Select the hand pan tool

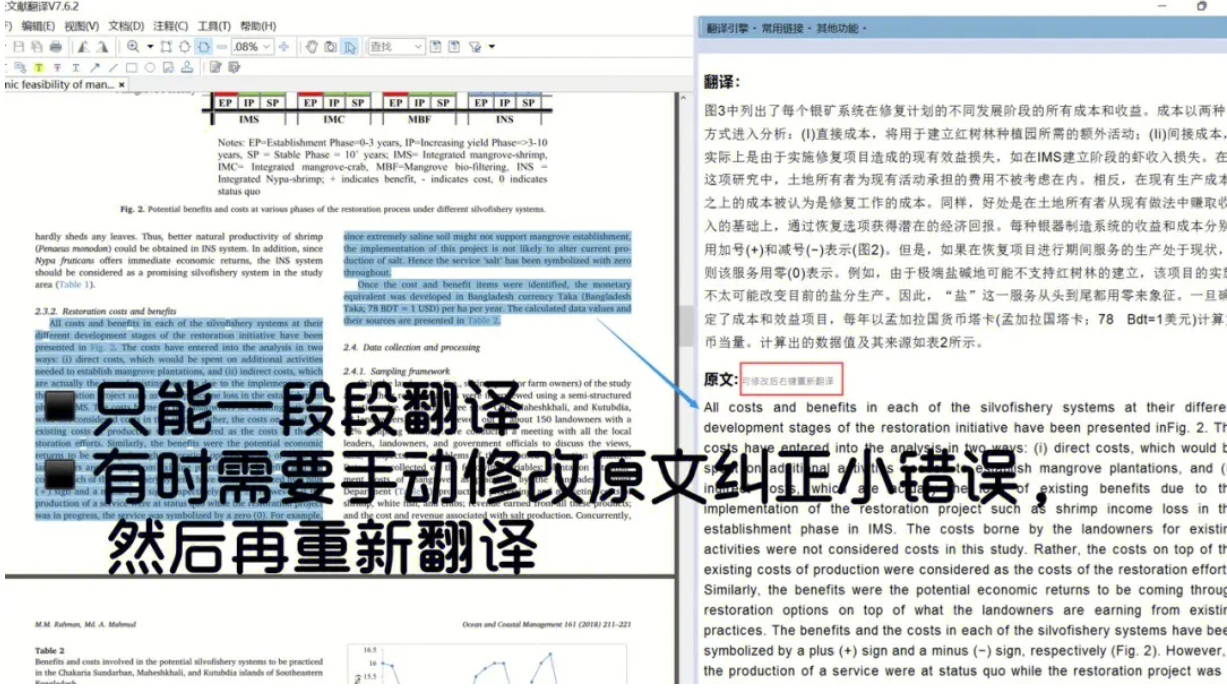(x=312, y=46)
